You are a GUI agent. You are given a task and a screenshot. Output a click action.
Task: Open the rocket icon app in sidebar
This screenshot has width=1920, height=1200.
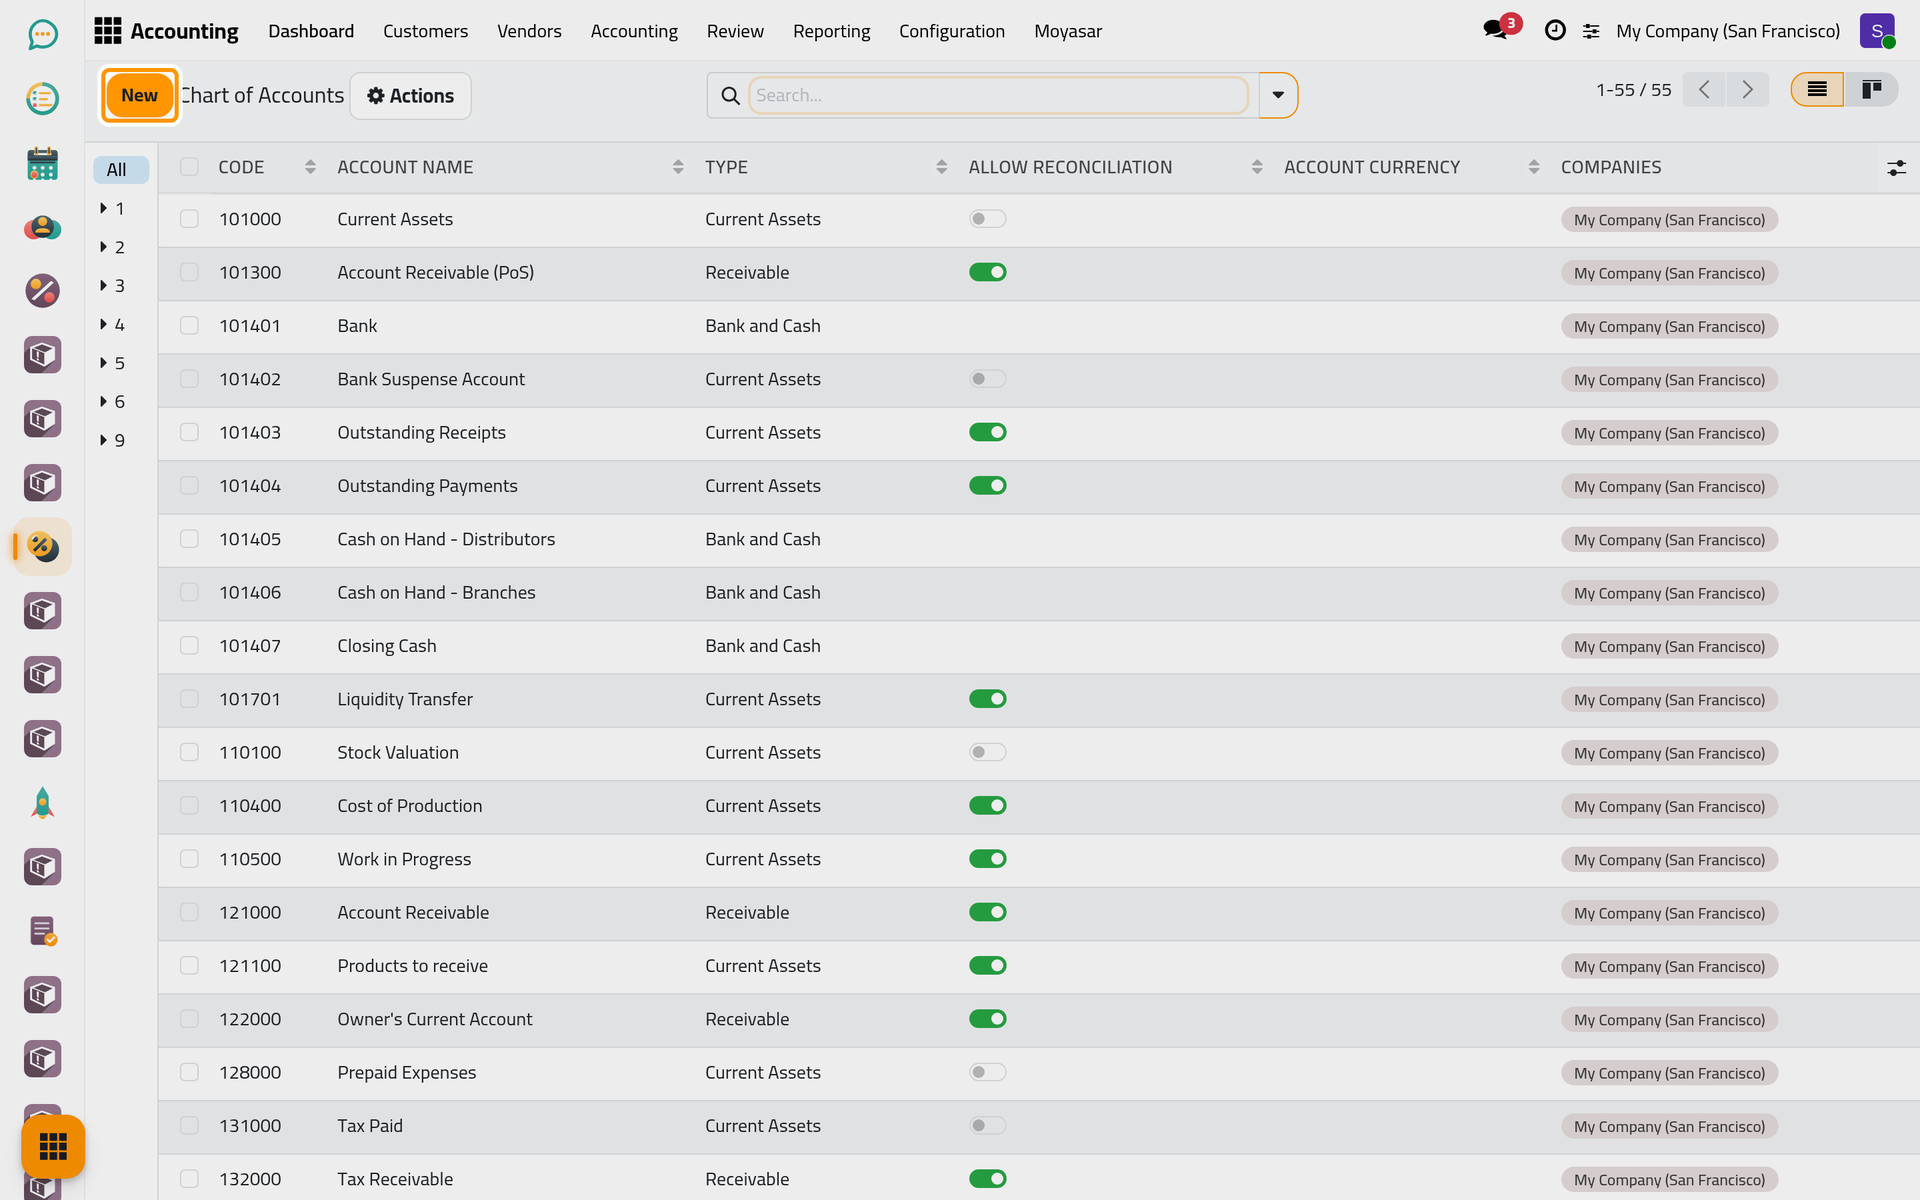pos(42,803)
